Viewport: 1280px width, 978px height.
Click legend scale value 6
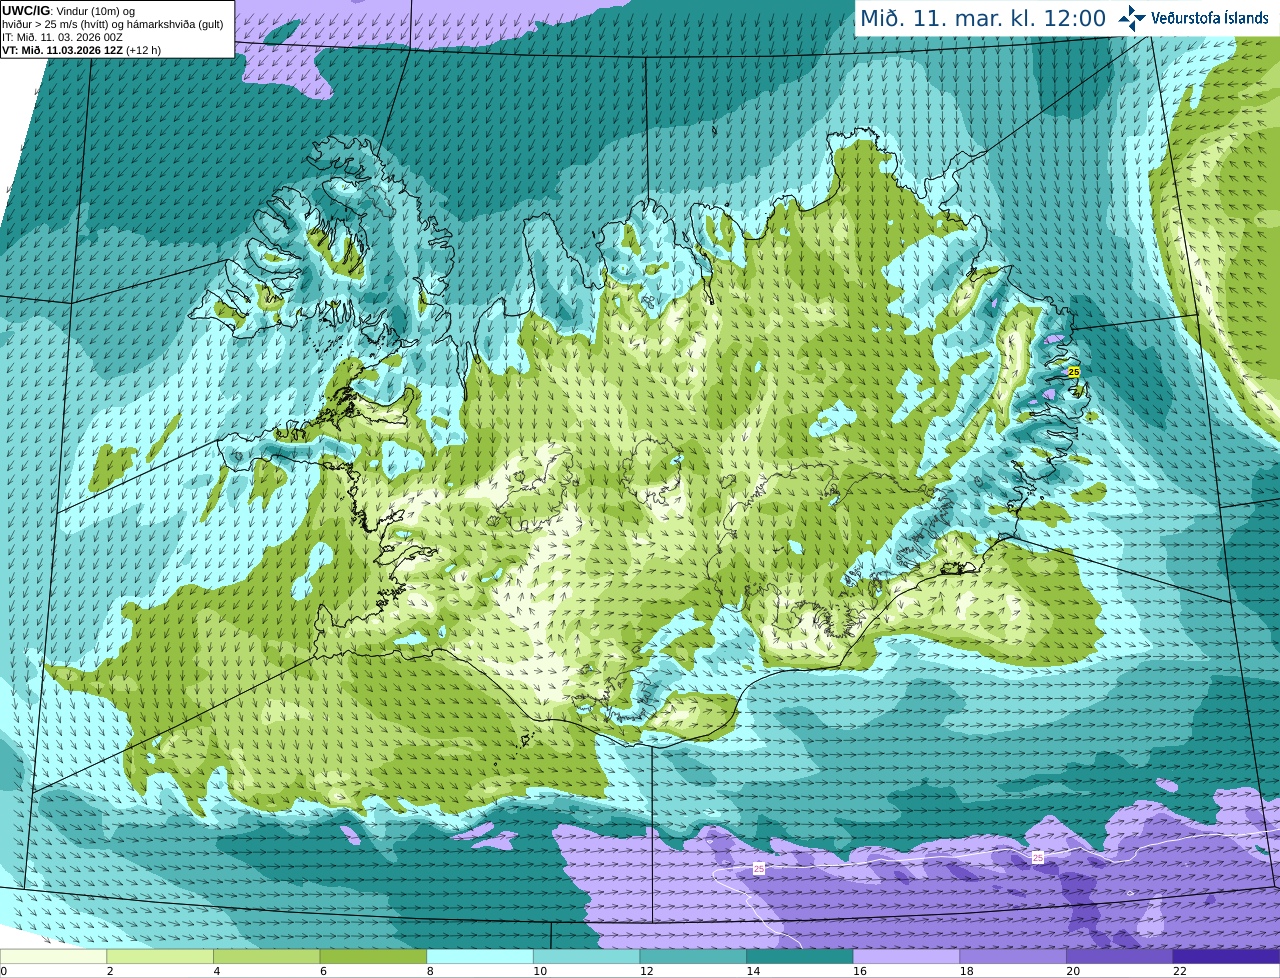click(323, 971)
